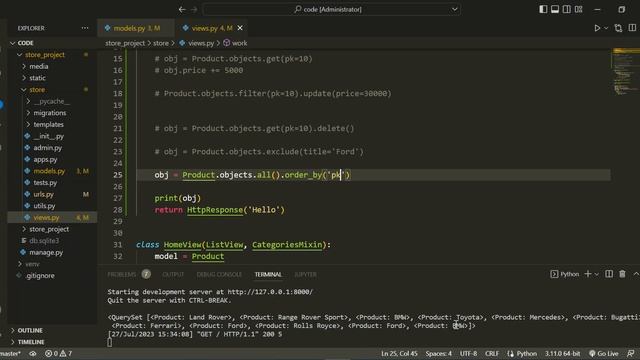Click Go Live status bar button
Viewport: 640px width, 360px height.
[603, 353]
